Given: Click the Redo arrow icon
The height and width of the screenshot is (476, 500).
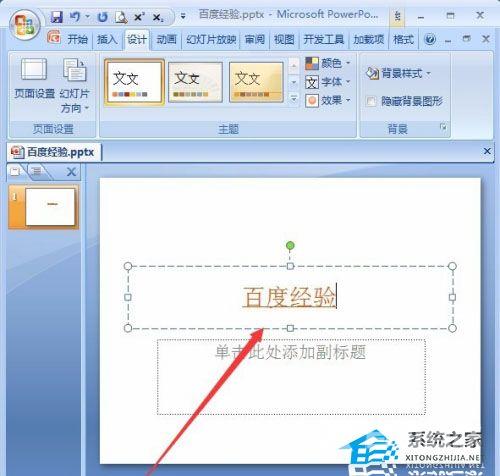Looking at the screenshot, I should [x=102, y=17].
